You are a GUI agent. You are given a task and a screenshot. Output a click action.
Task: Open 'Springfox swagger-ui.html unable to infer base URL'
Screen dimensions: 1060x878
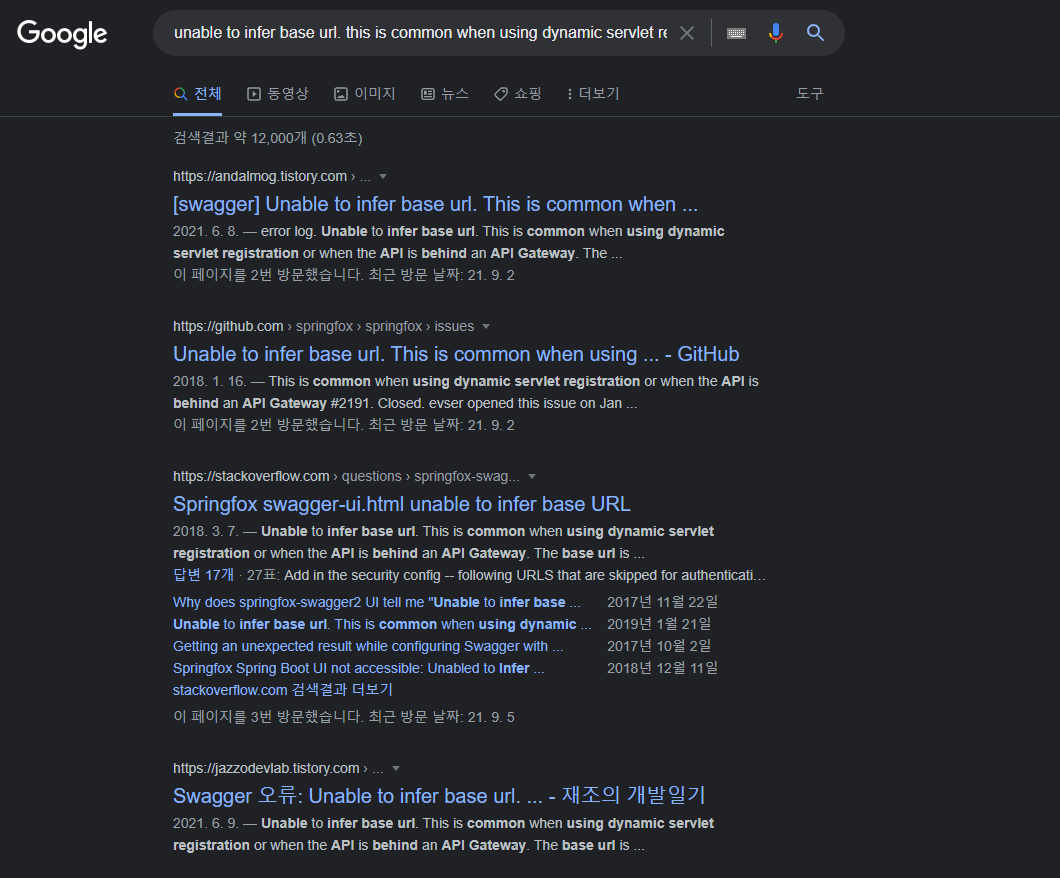click(401, 504)
